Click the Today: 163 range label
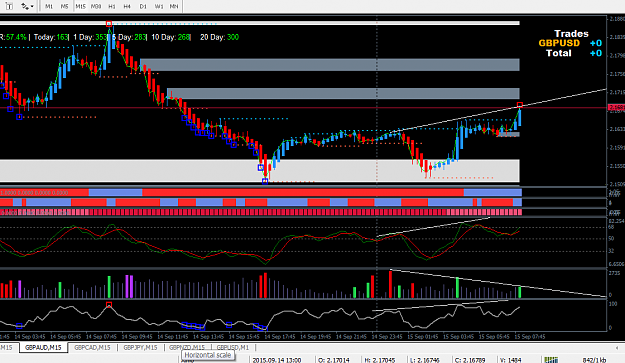The width and height of the screenshot is (625, 363). pyautogui.click(x=51, y=37)
